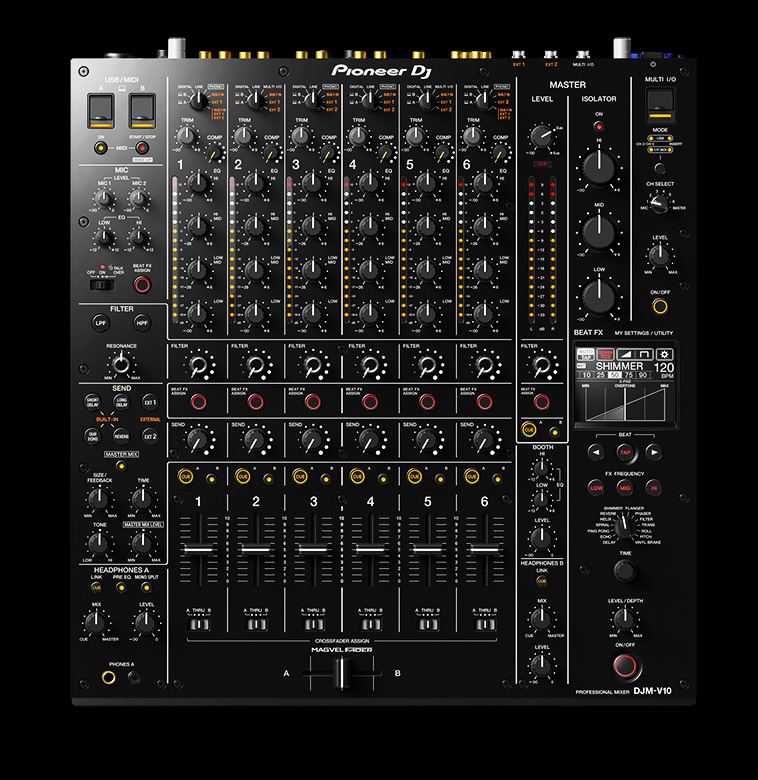Click the Multi I/O CH SELECT knob

(x=660, y=204)
